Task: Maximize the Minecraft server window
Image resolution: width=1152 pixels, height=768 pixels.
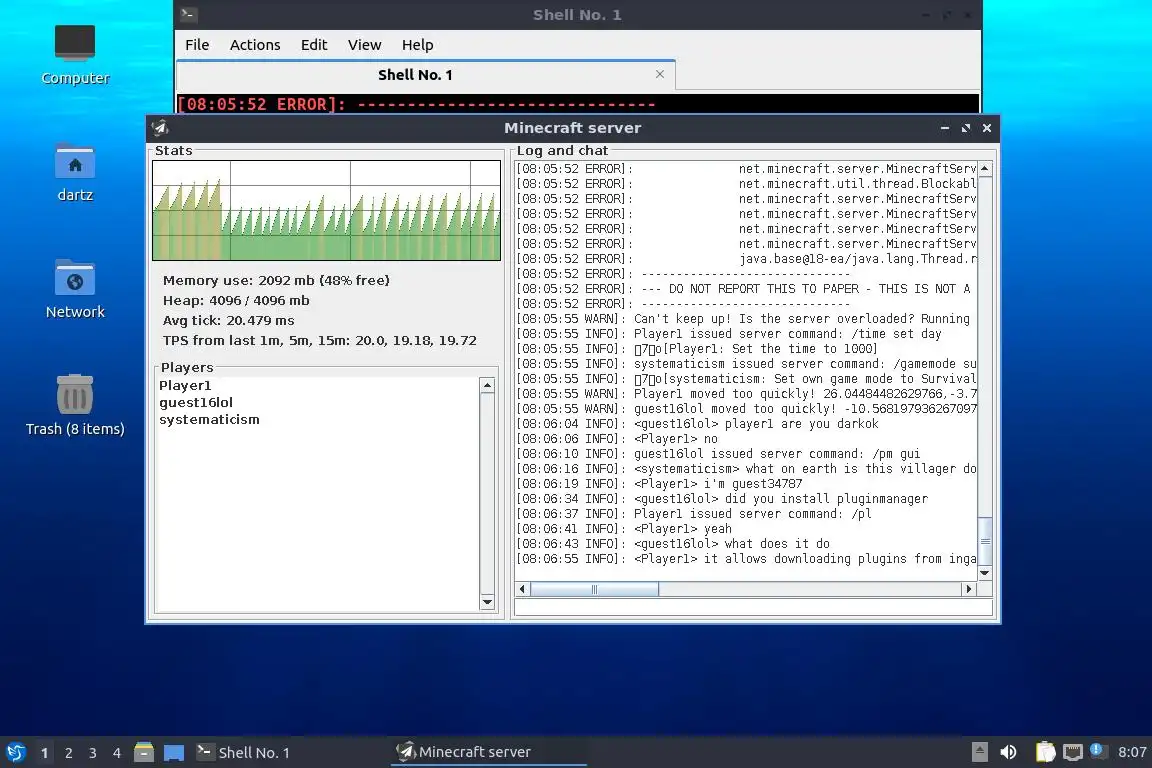Action: pyautogui.click(x=966, y=128)
